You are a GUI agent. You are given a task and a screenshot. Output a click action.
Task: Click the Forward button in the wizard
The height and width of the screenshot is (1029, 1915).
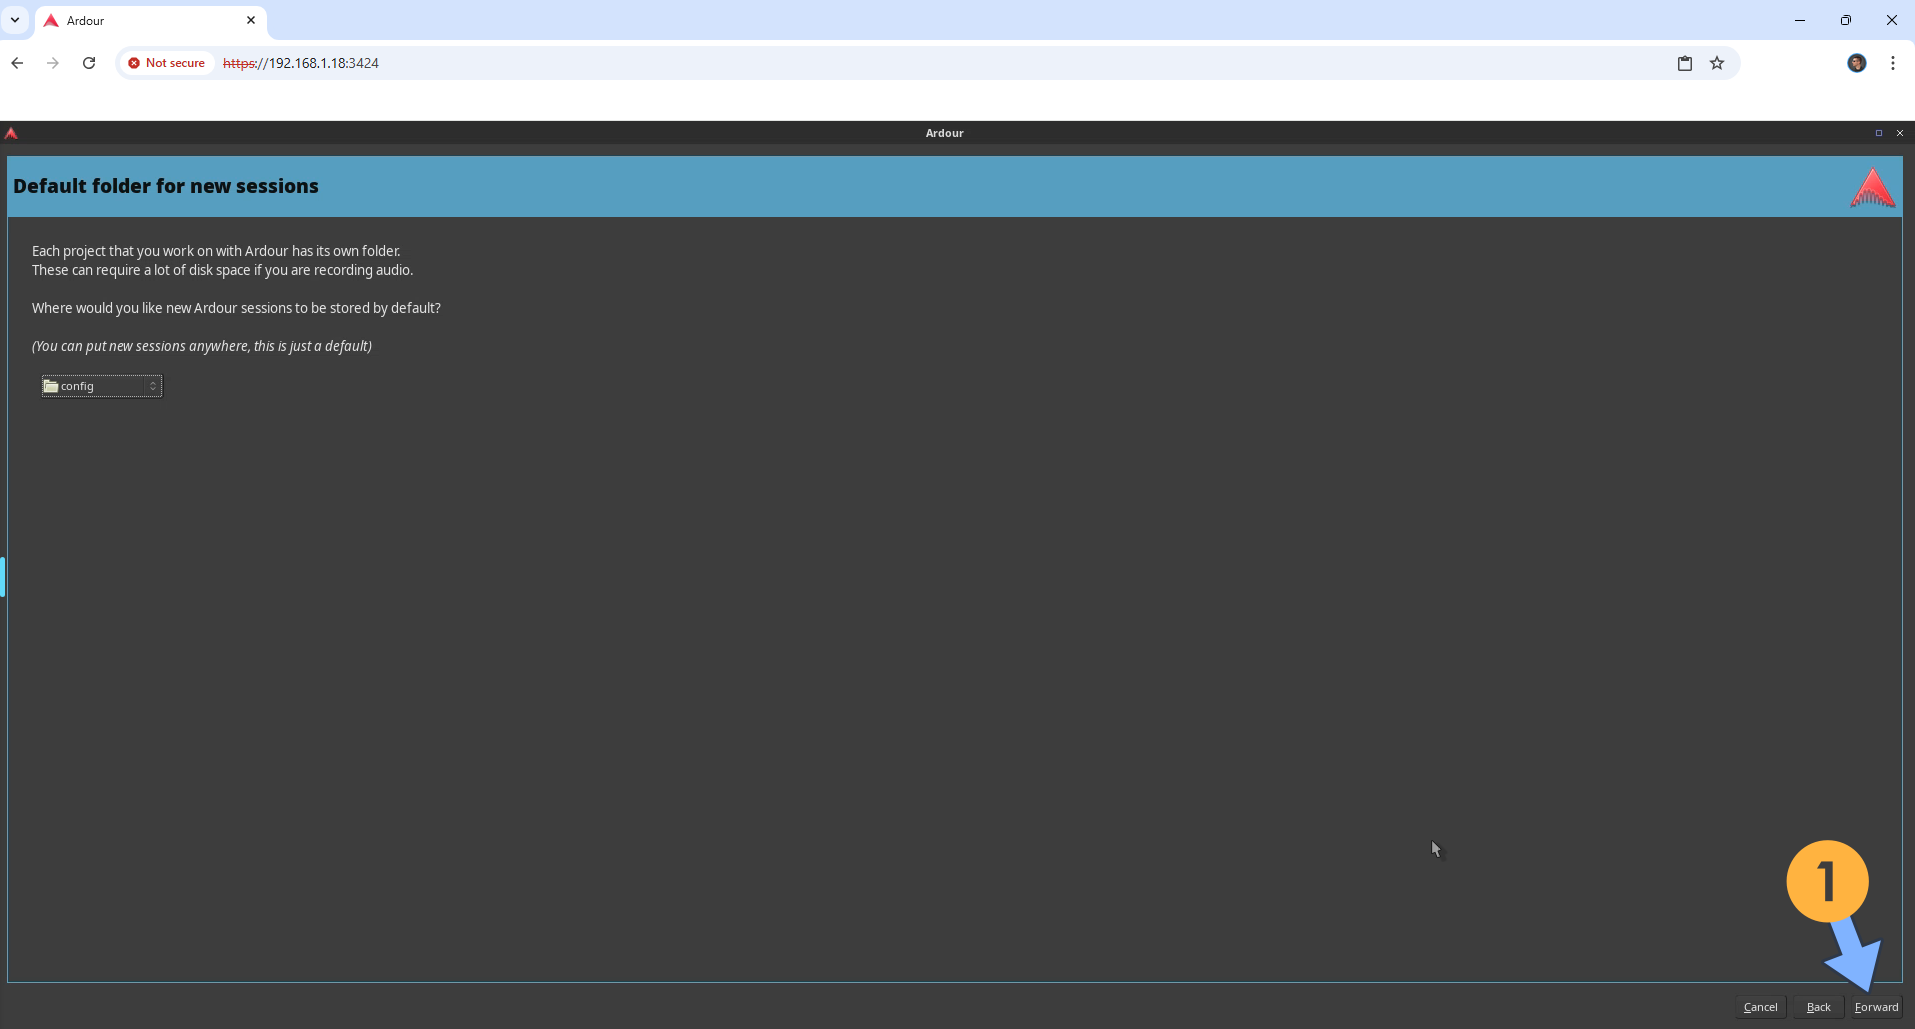click(x=1875, y=1007)
